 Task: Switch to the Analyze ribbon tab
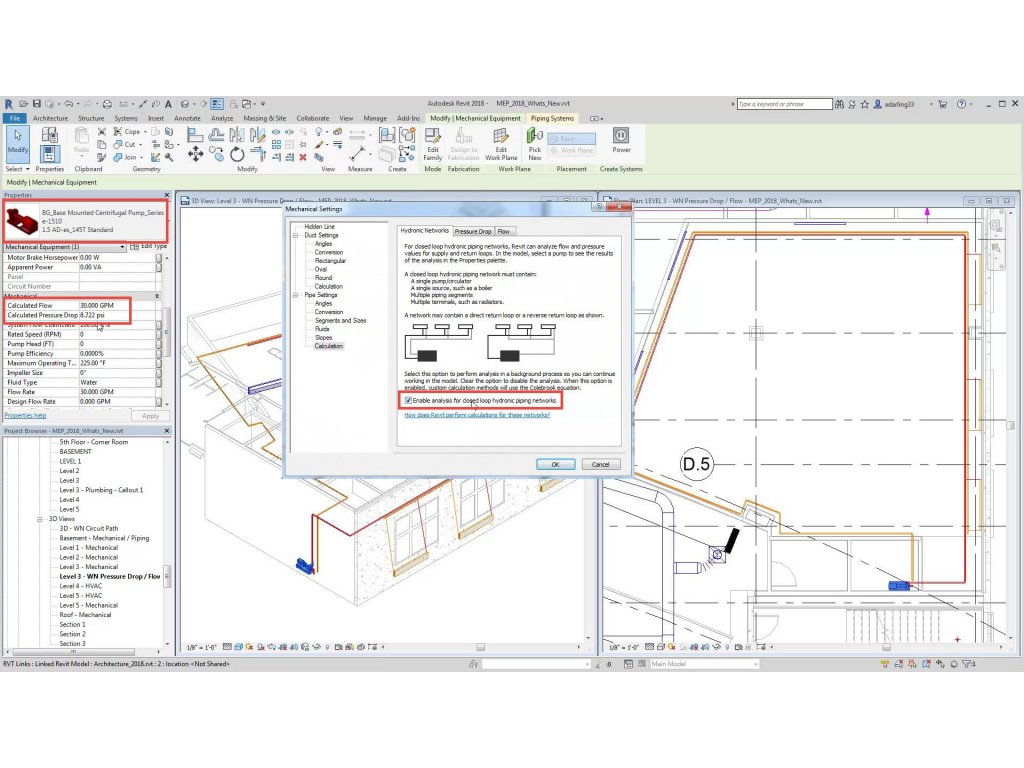pos(222,118)
